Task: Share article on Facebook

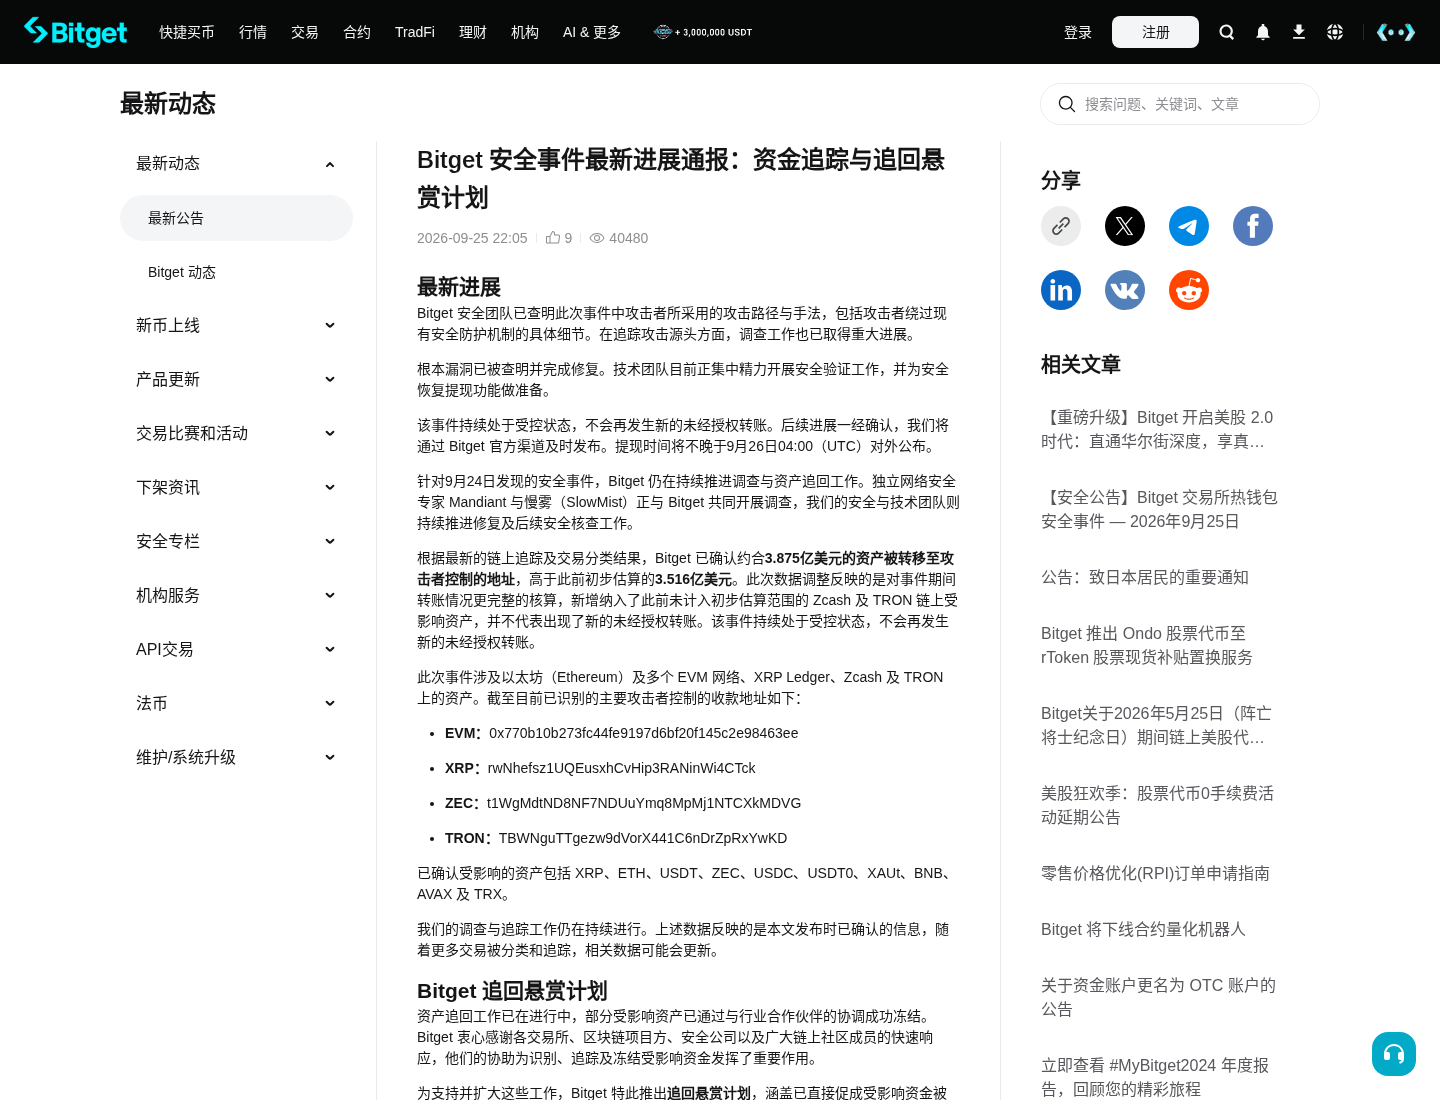Action: click(1253, 226)
